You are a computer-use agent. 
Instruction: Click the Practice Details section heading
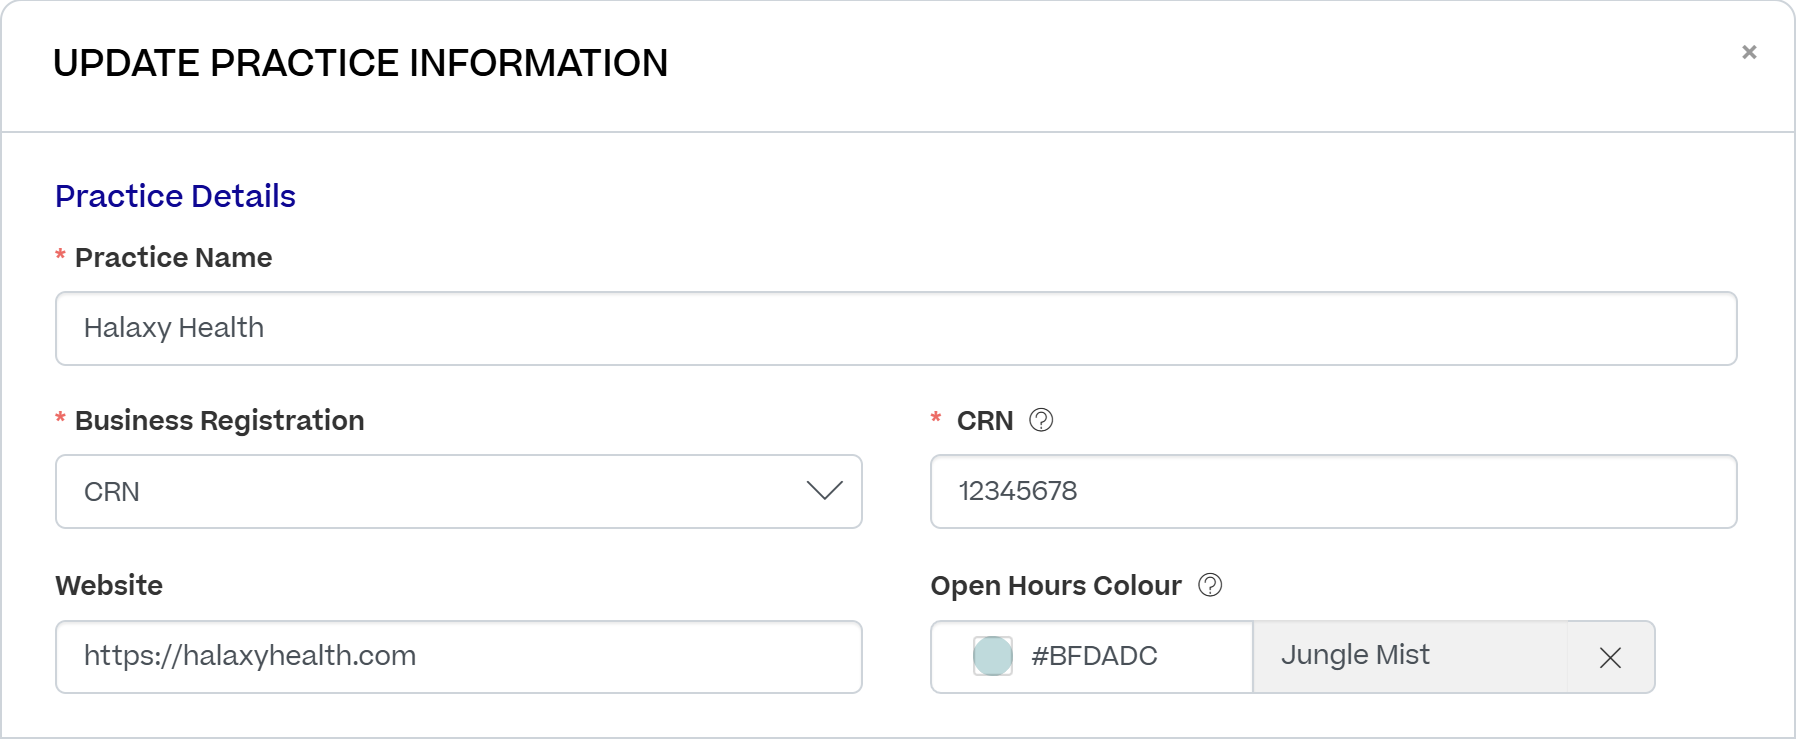[x=175, y=196]
